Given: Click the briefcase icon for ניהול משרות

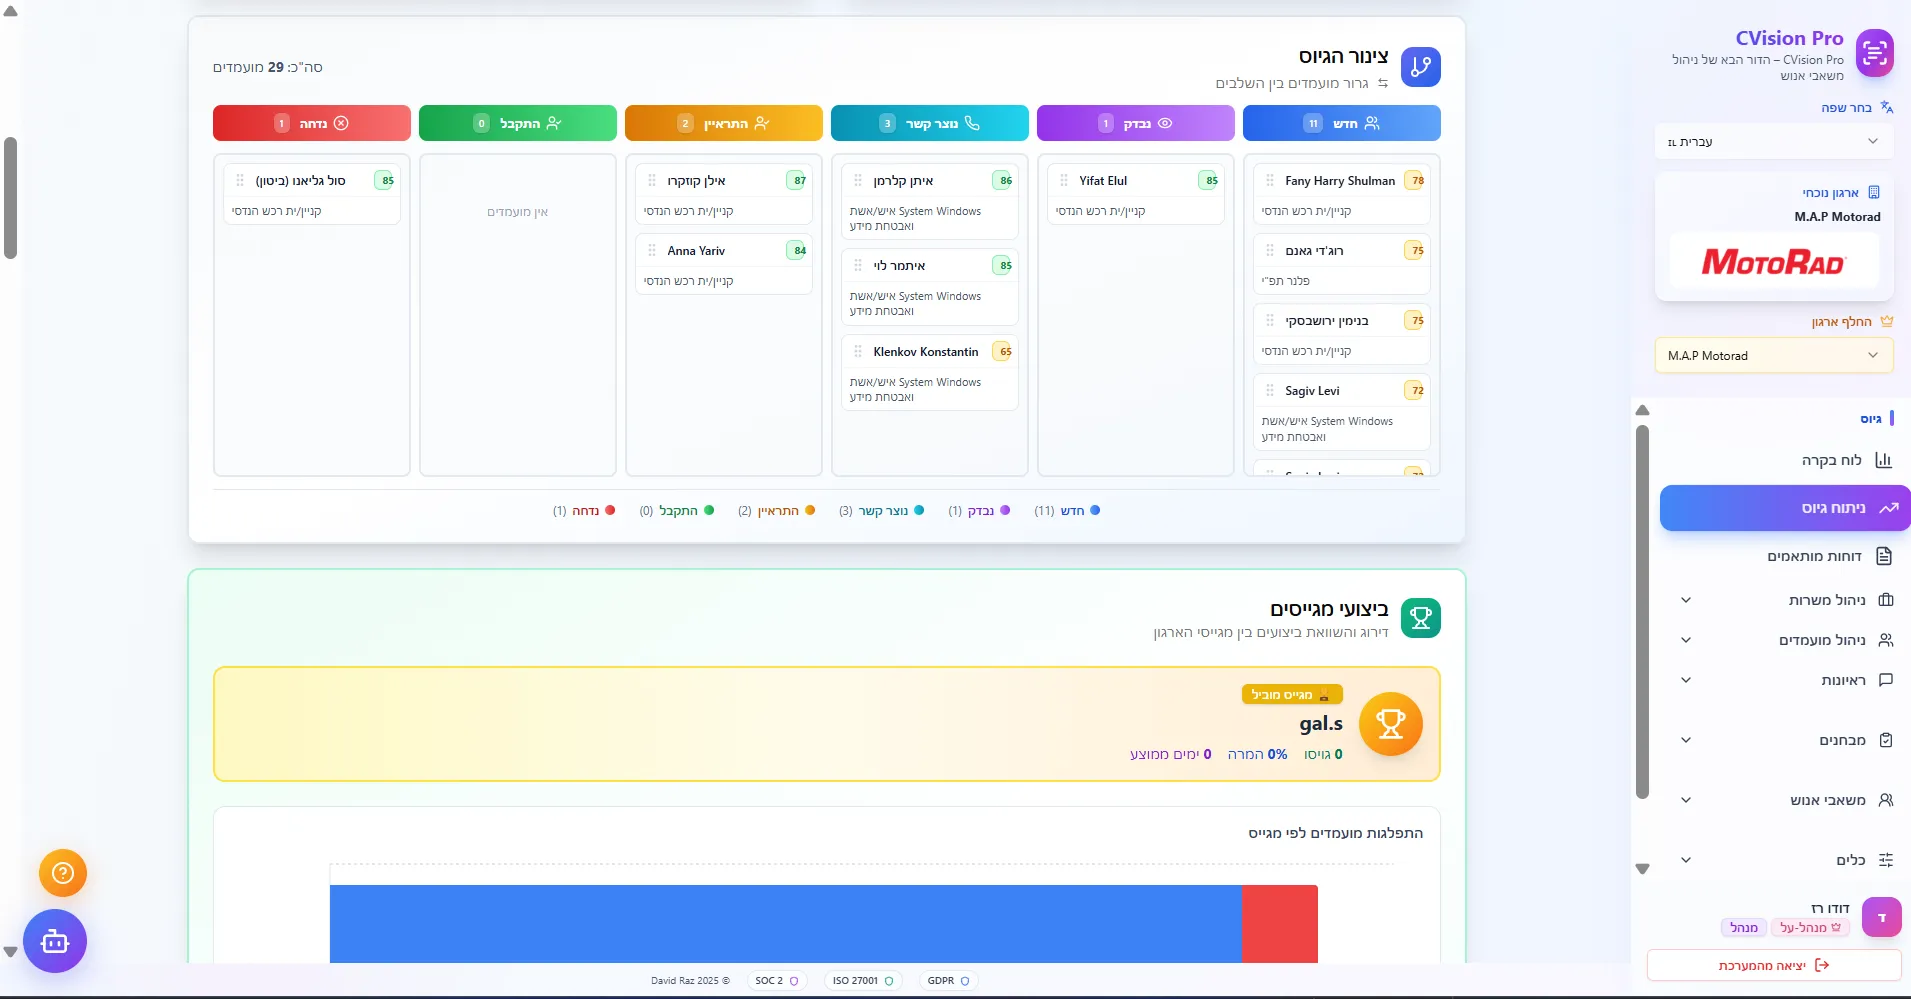Looking at the screenshot, I should click(x=1886, y=600).
